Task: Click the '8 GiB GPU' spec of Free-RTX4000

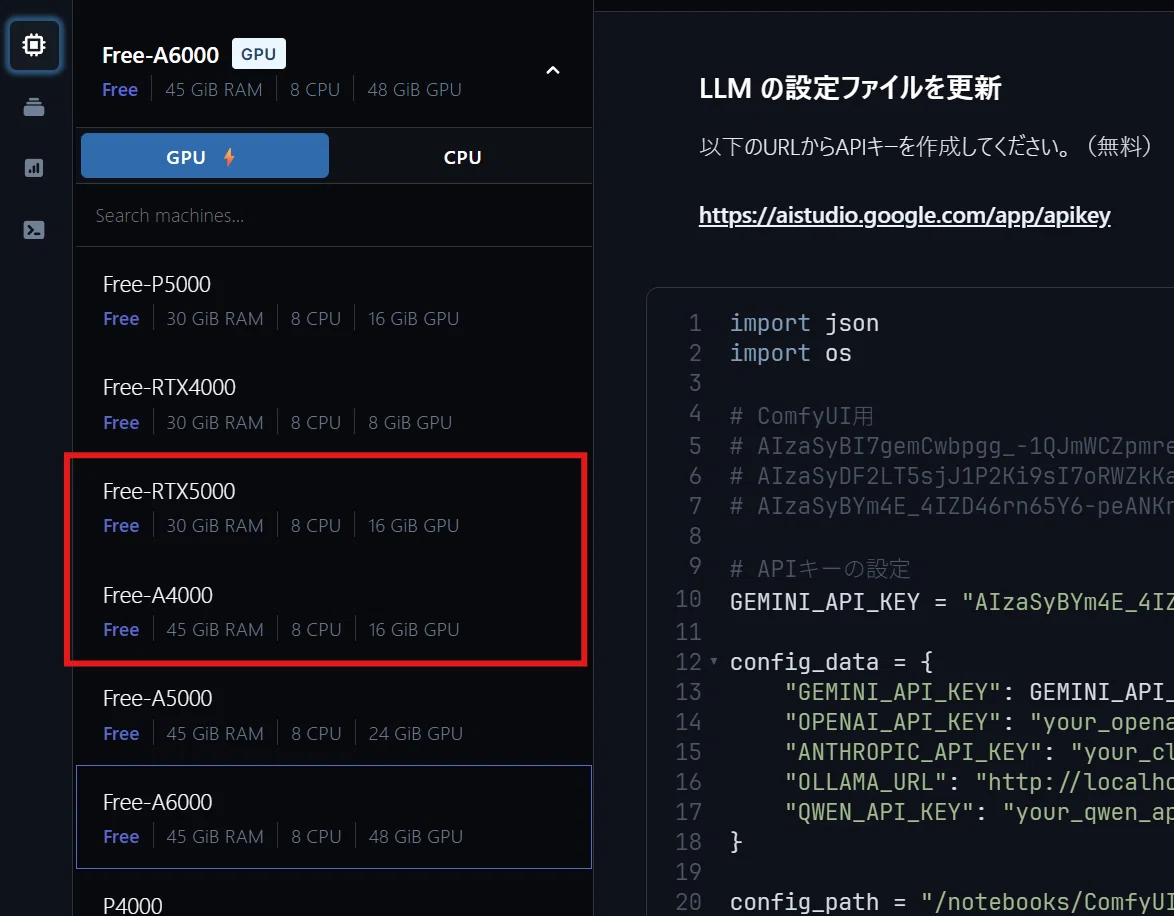Action: click(x=410, y=422)
